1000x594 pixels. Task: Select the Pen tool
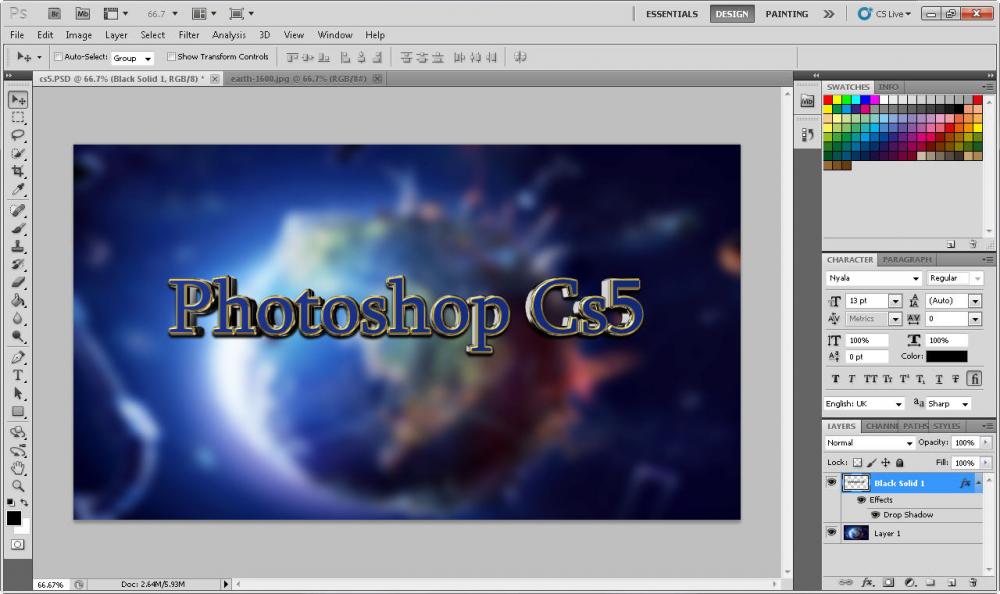(18, 357)
